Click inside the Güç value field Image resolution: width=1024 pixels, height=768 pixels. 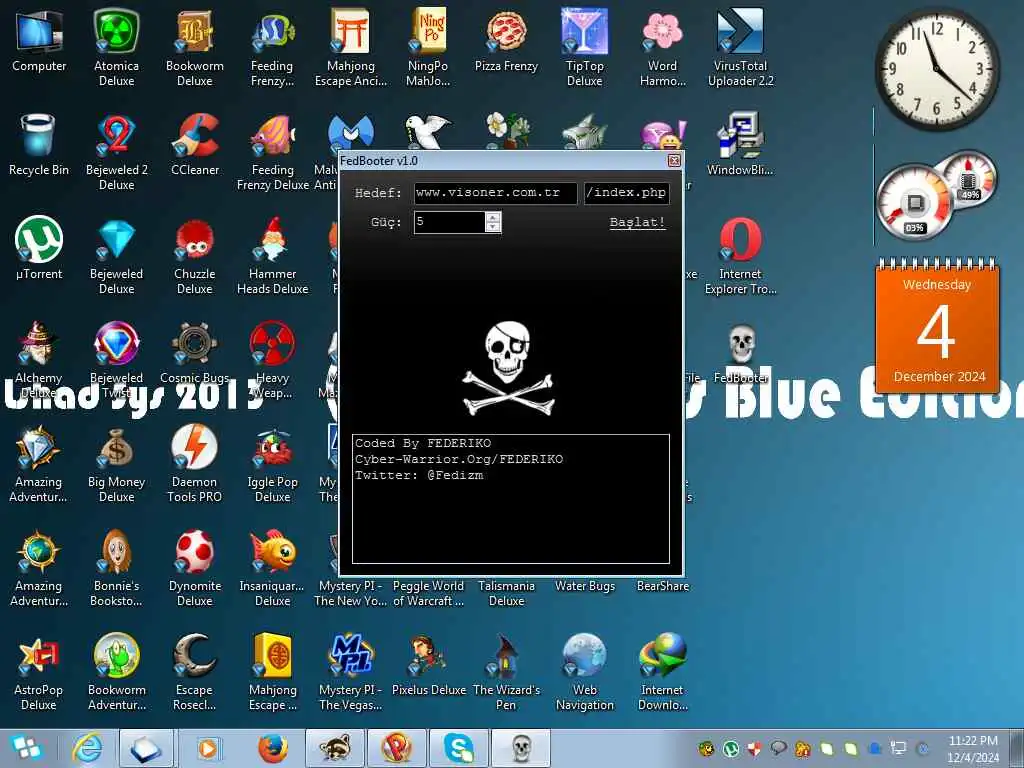pyautogui.click(x=450, y=222)
